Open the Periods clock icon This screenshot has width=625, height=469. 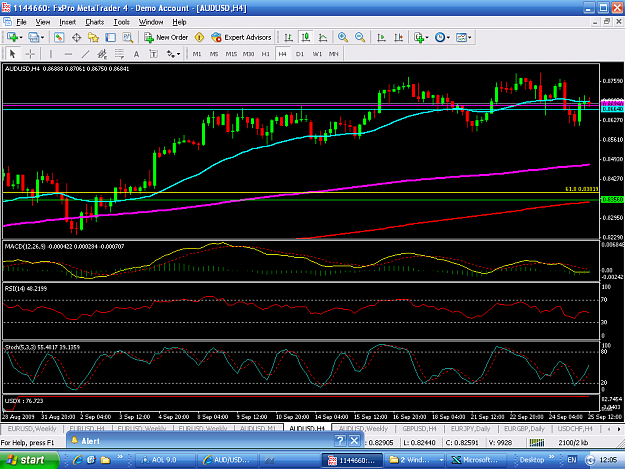coord(440,37)
